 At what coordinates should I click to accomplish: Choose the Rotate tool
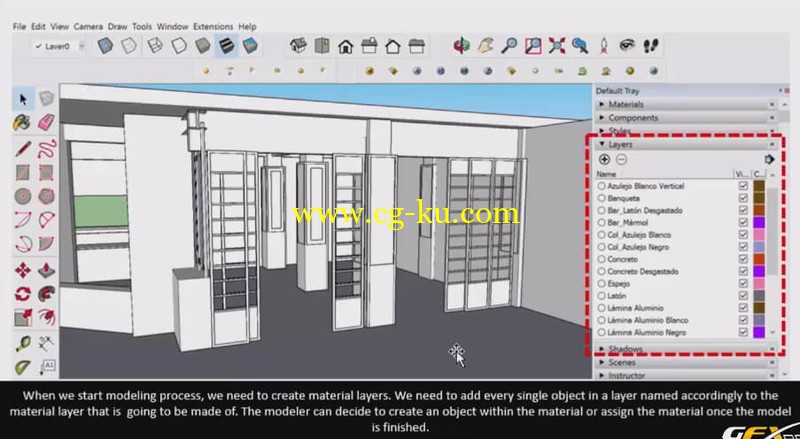click(22, 294)
